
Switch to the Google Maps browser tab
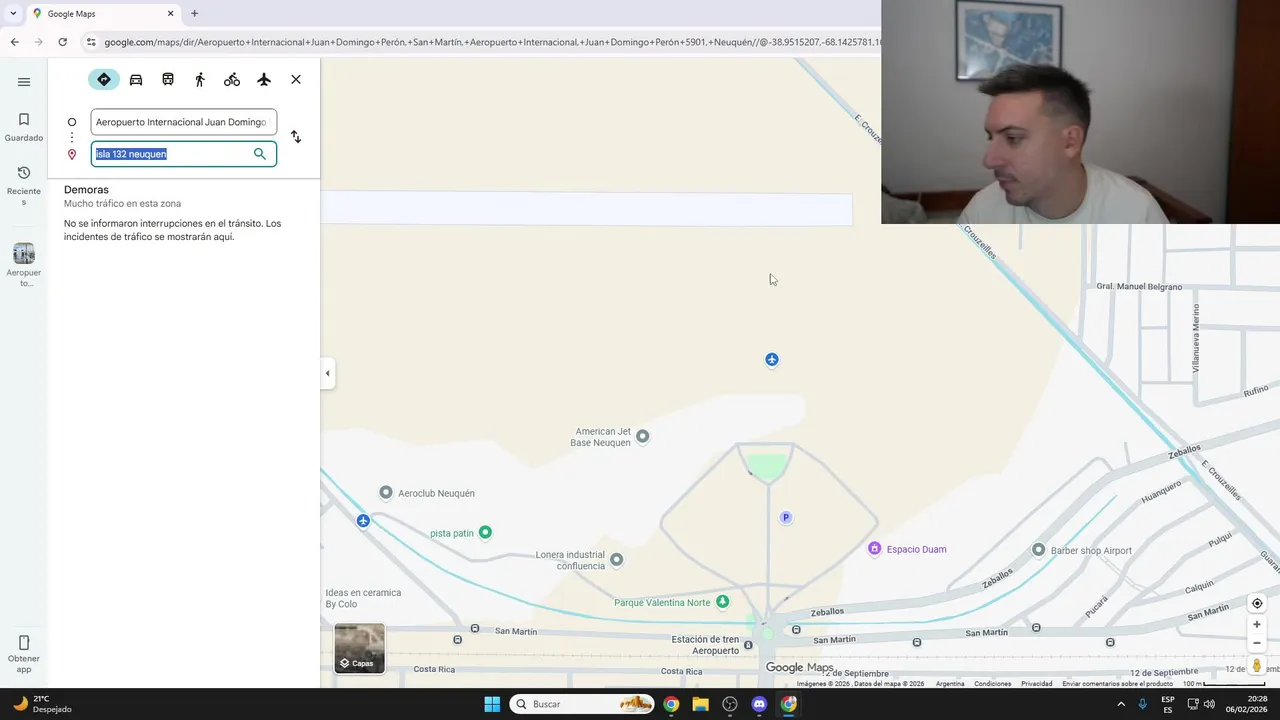(x=103, y=14)
